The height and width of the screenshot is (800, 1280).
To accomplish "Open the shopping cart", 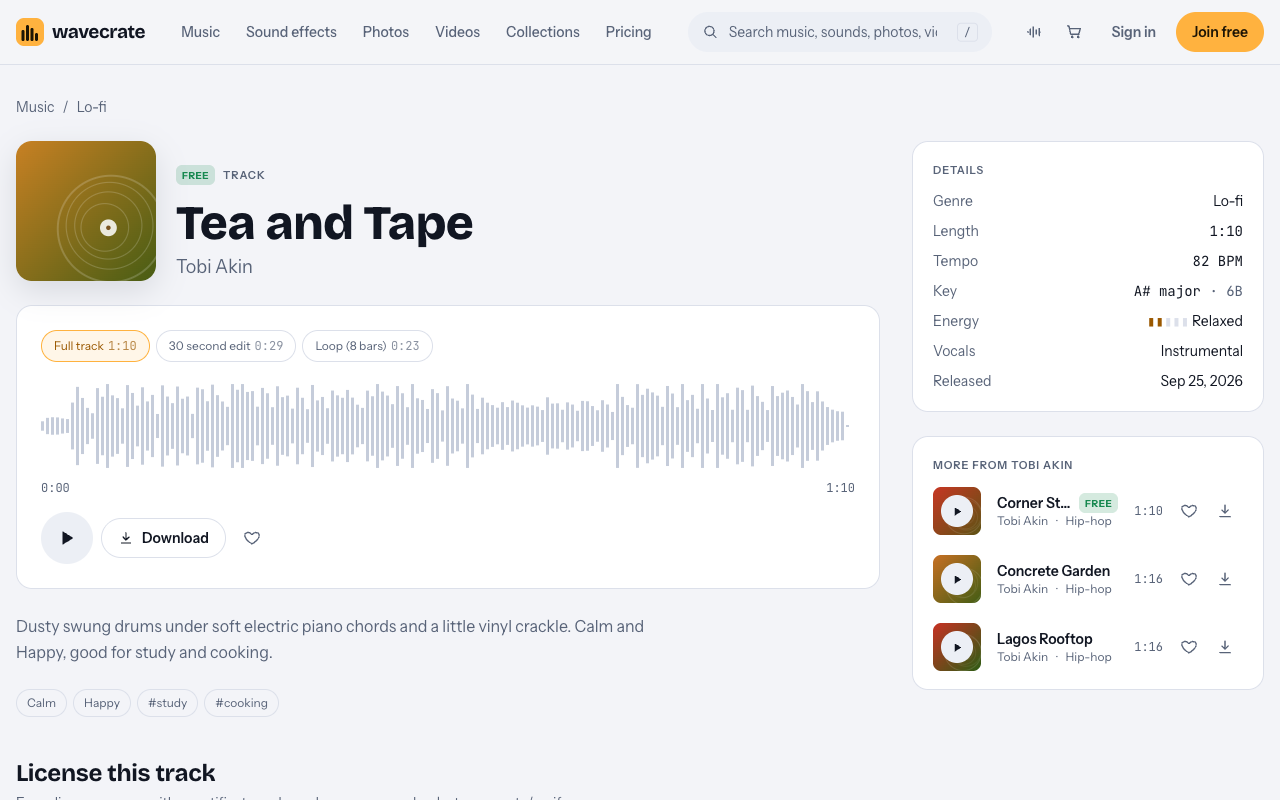I will click(1074, 32).
